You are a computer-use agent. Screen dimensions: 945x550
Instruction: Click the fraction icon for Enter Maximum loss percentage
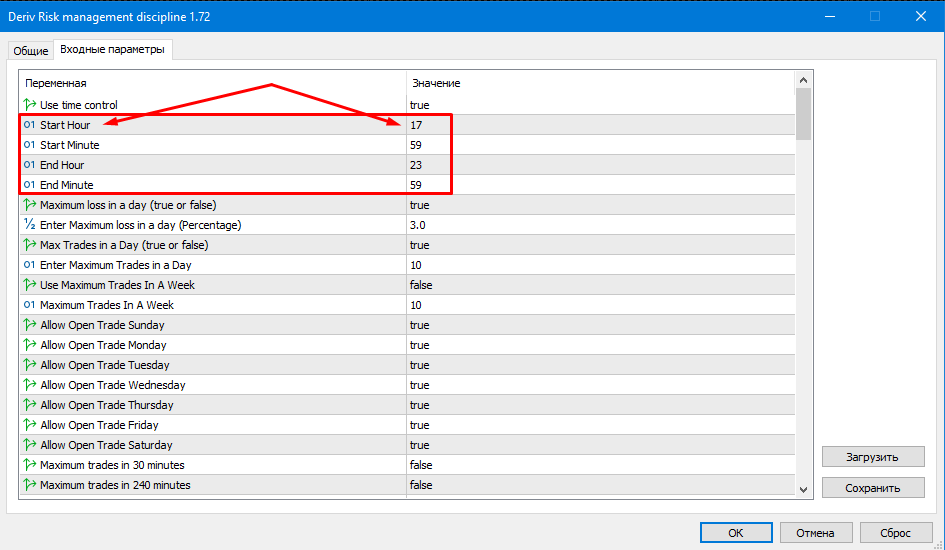(30, 224)
